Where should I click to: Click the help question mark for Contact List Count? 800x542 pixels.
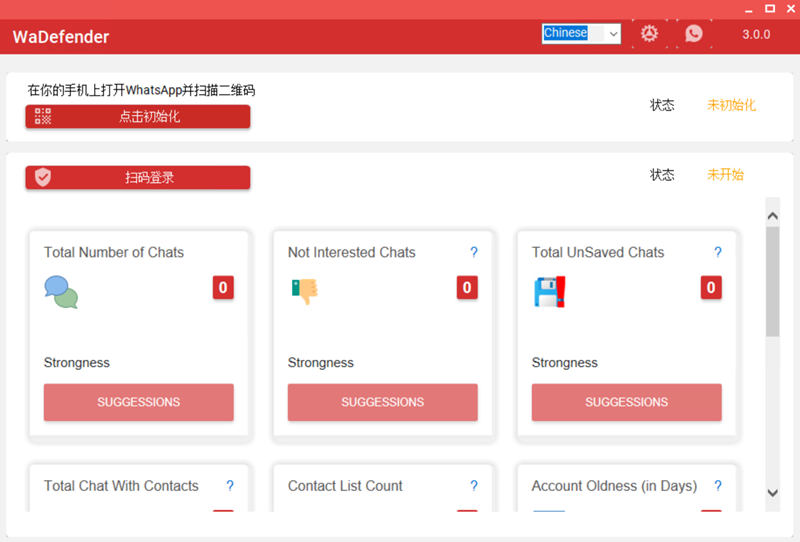point(474,486)
